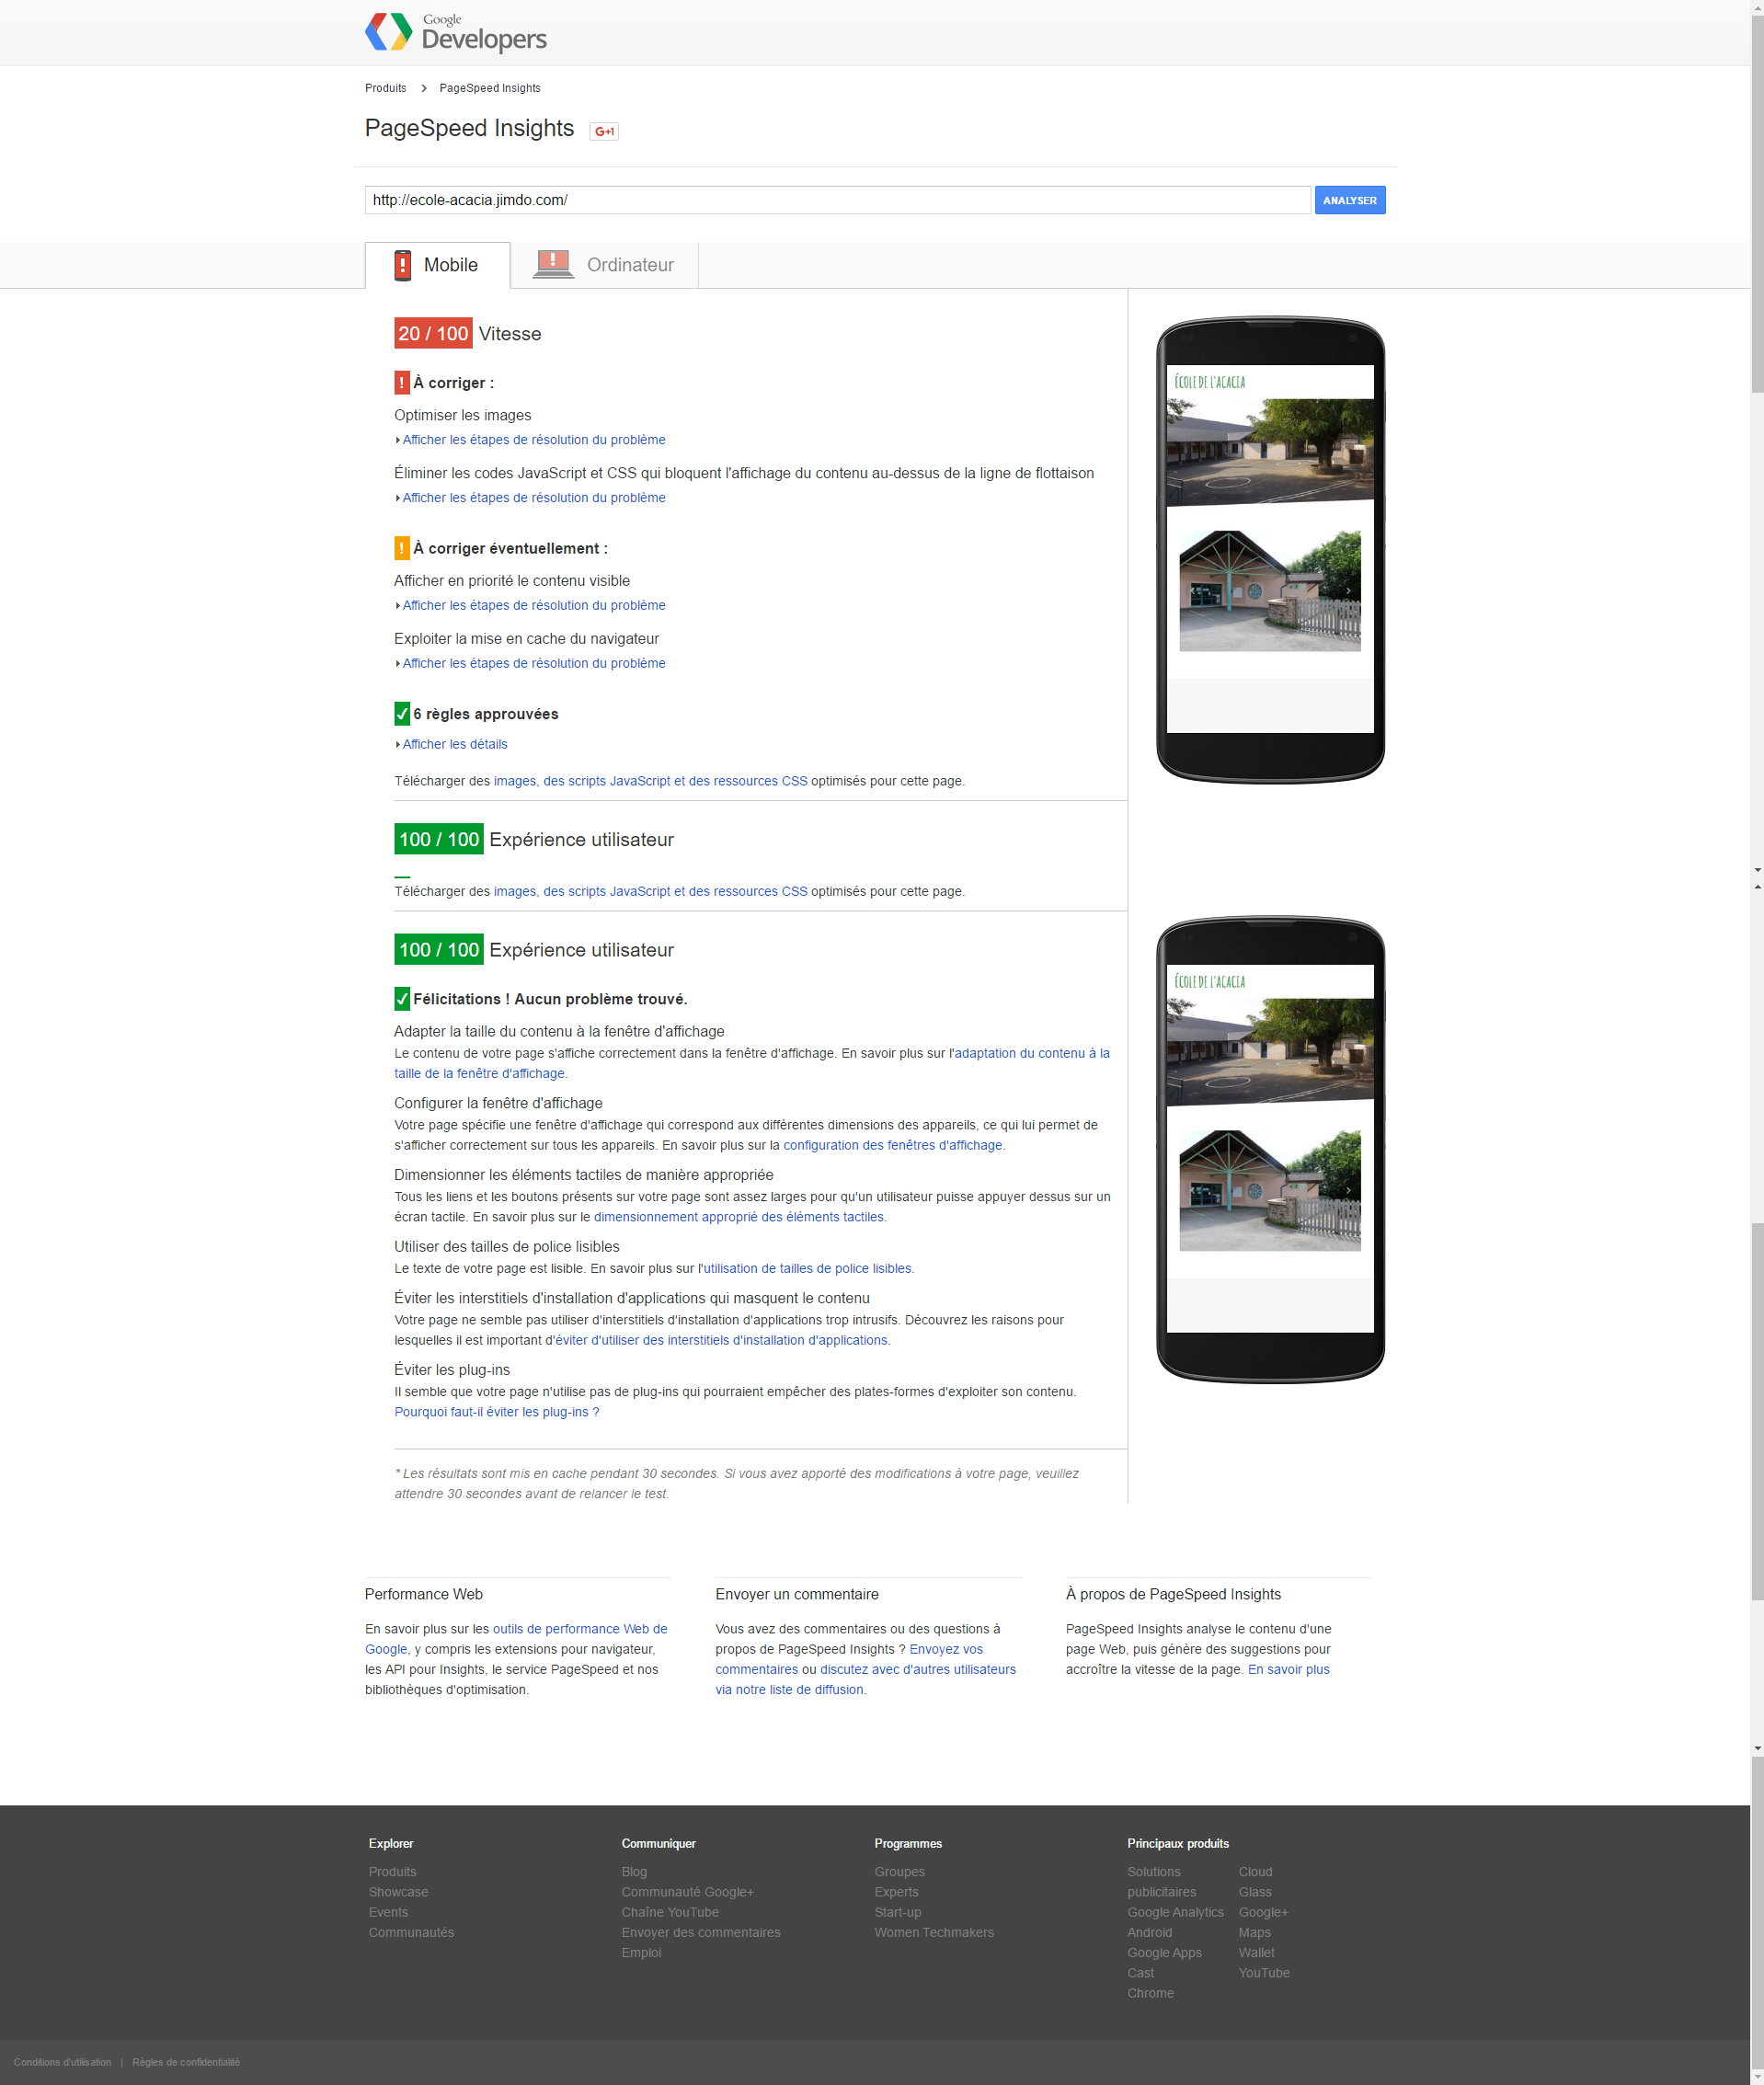This screenshot has height=2085, width=1764.
Task: Open Conditions d'utilisation link
Action: pyautogui.click(x=62, y=2062)
